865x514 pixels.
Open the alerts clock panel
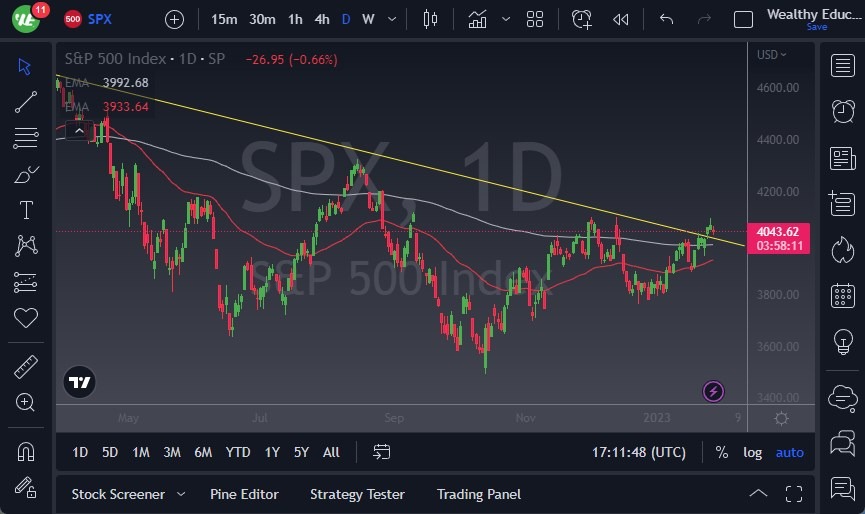[x=842, y=111]
